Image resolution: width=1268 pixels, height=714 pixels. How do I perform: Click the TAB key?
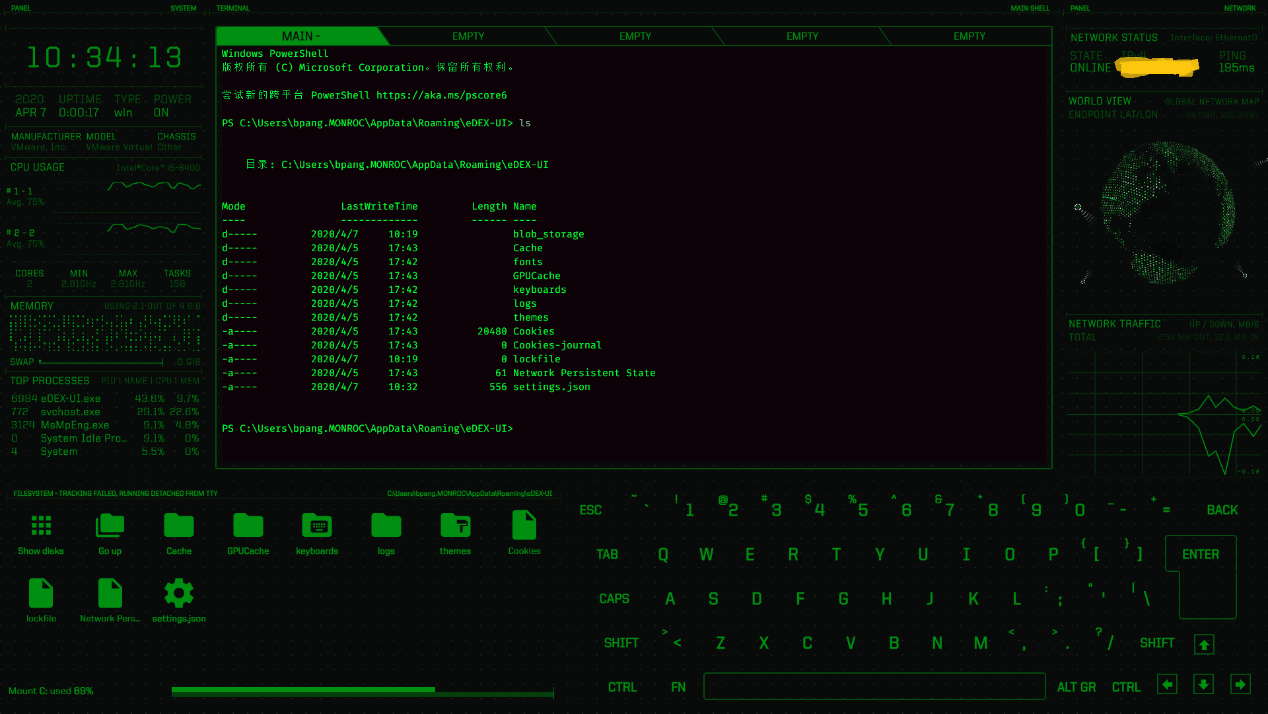[607, 554]
